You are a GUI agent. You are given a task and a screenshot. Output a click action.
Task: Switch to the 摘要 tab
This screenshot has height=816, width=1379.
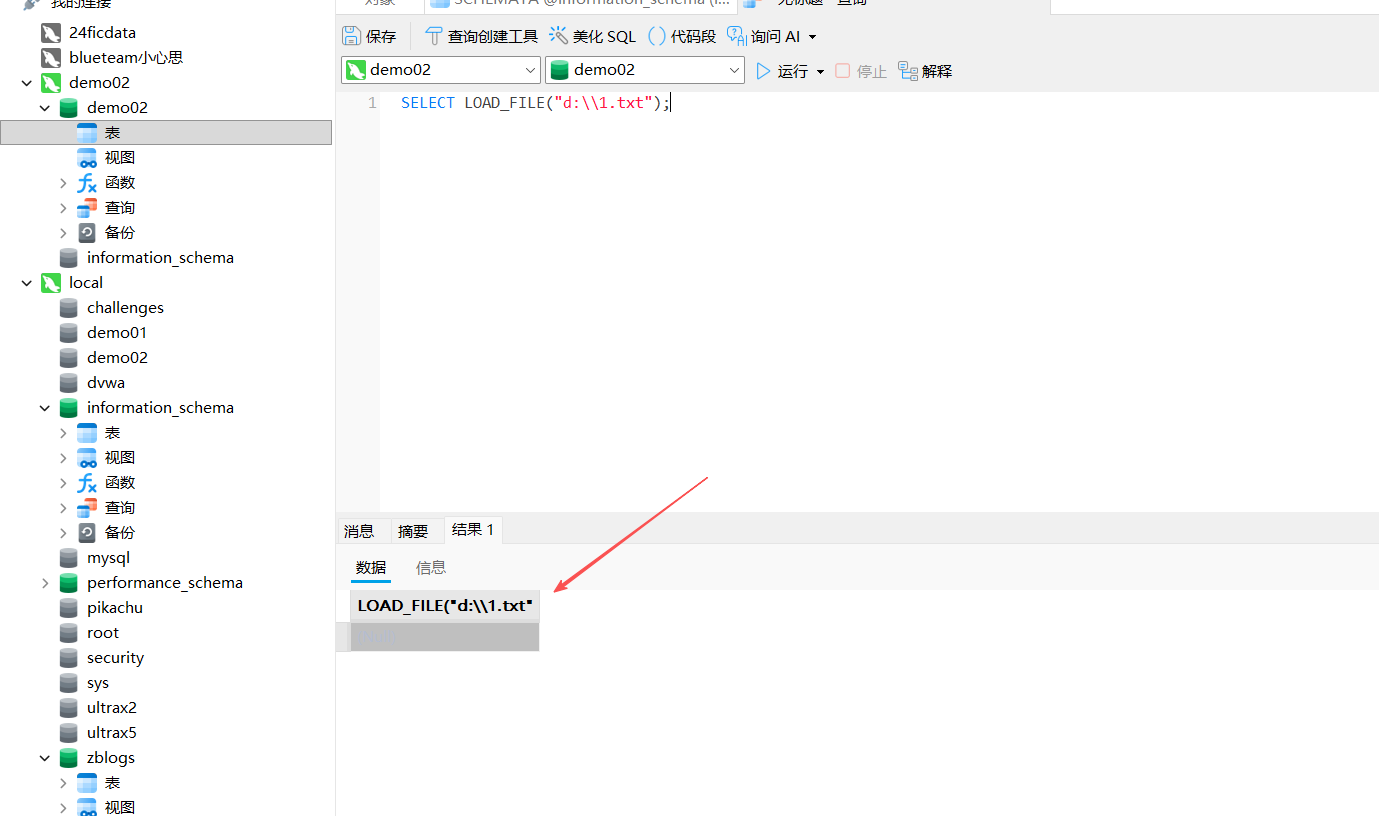413,531
